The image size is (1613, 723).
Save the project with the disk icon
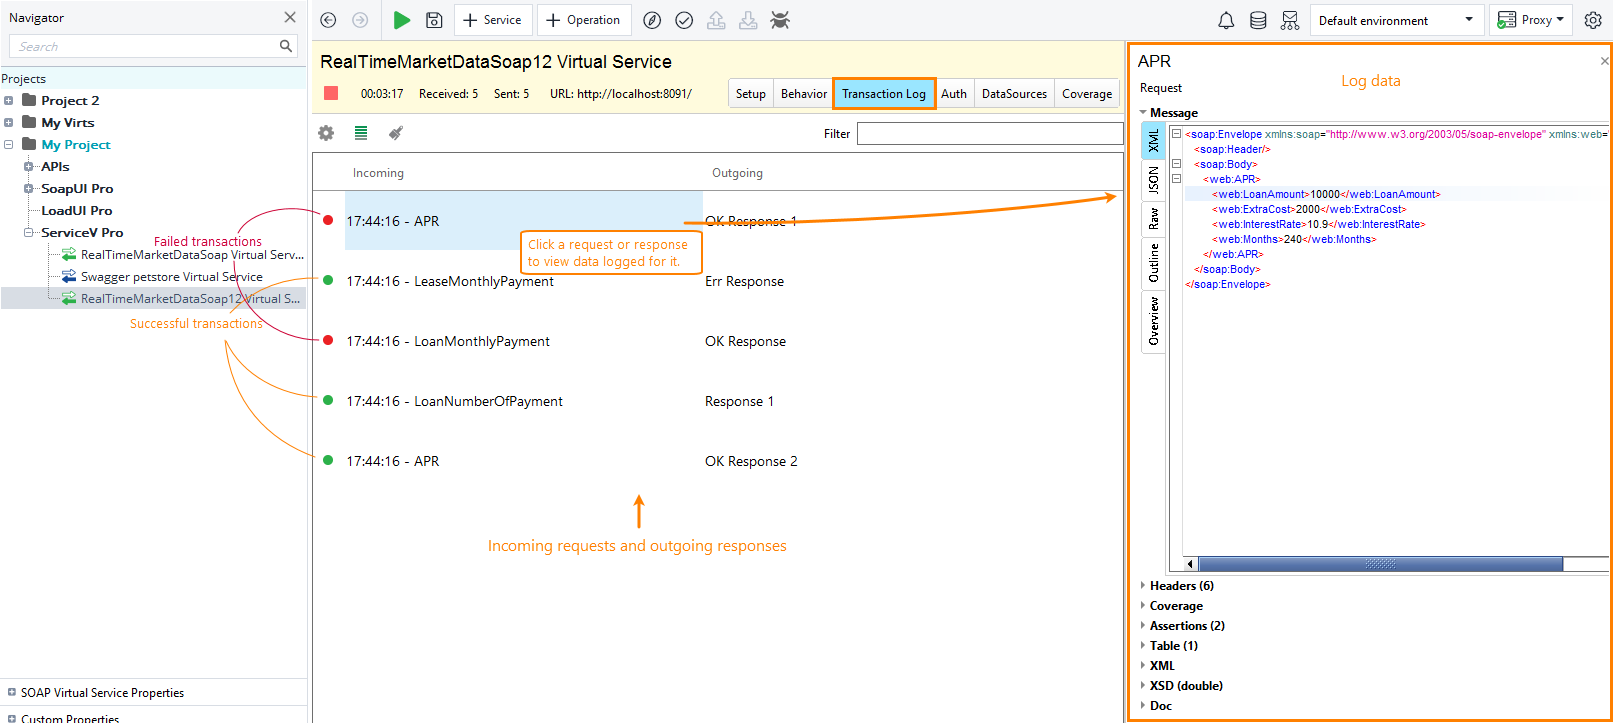pos(434,20)
